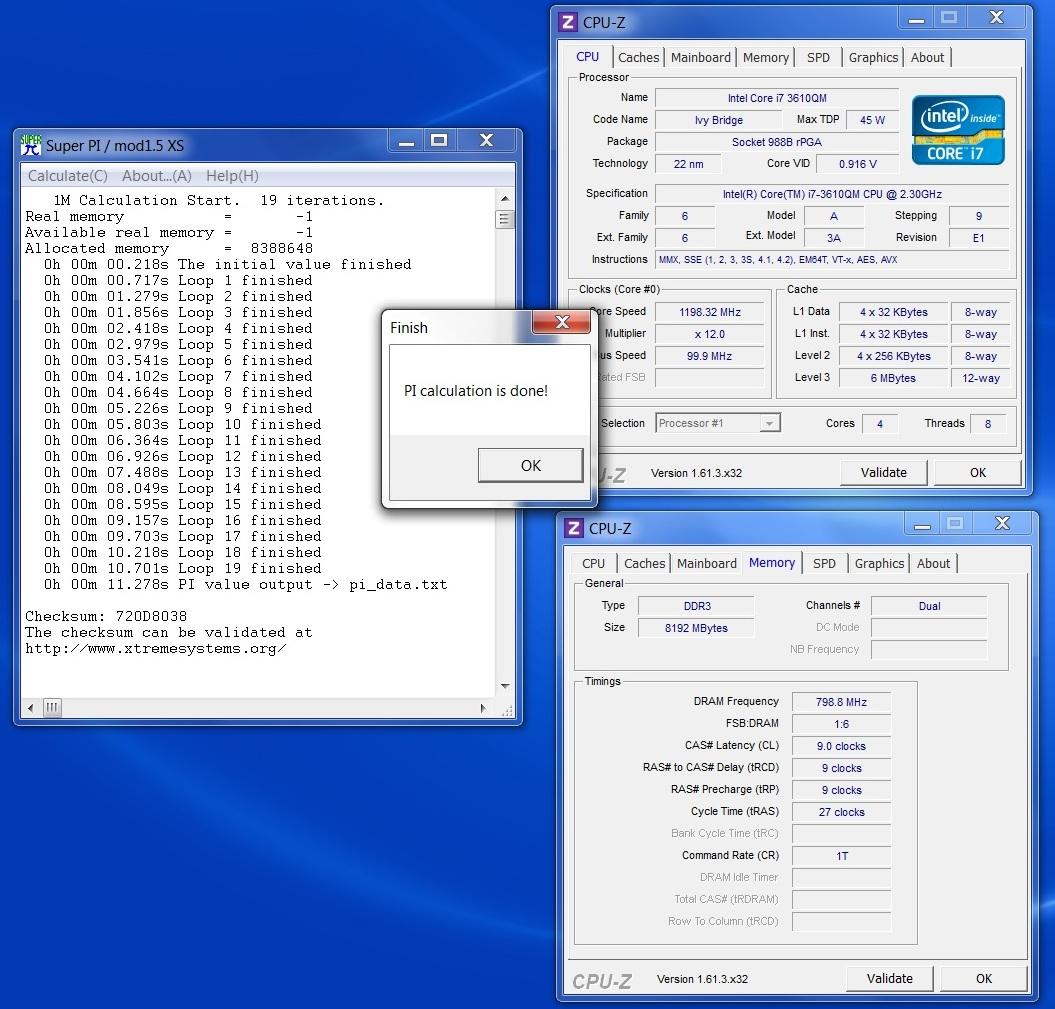This screenshot has height=1009, width=1055.
Task: Select CPU tab in bottom CPU-Z Memory window
Action: coord(593,563)
